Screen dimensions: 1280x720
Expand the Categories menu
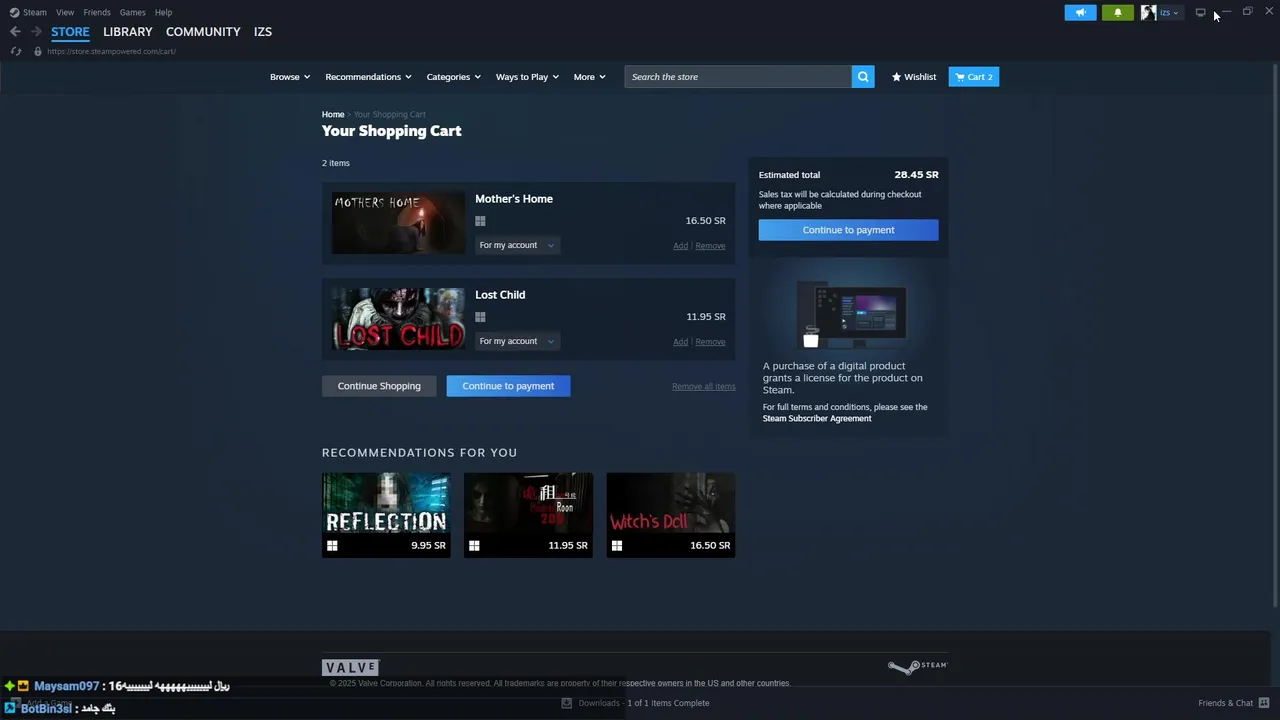(454, 77)
